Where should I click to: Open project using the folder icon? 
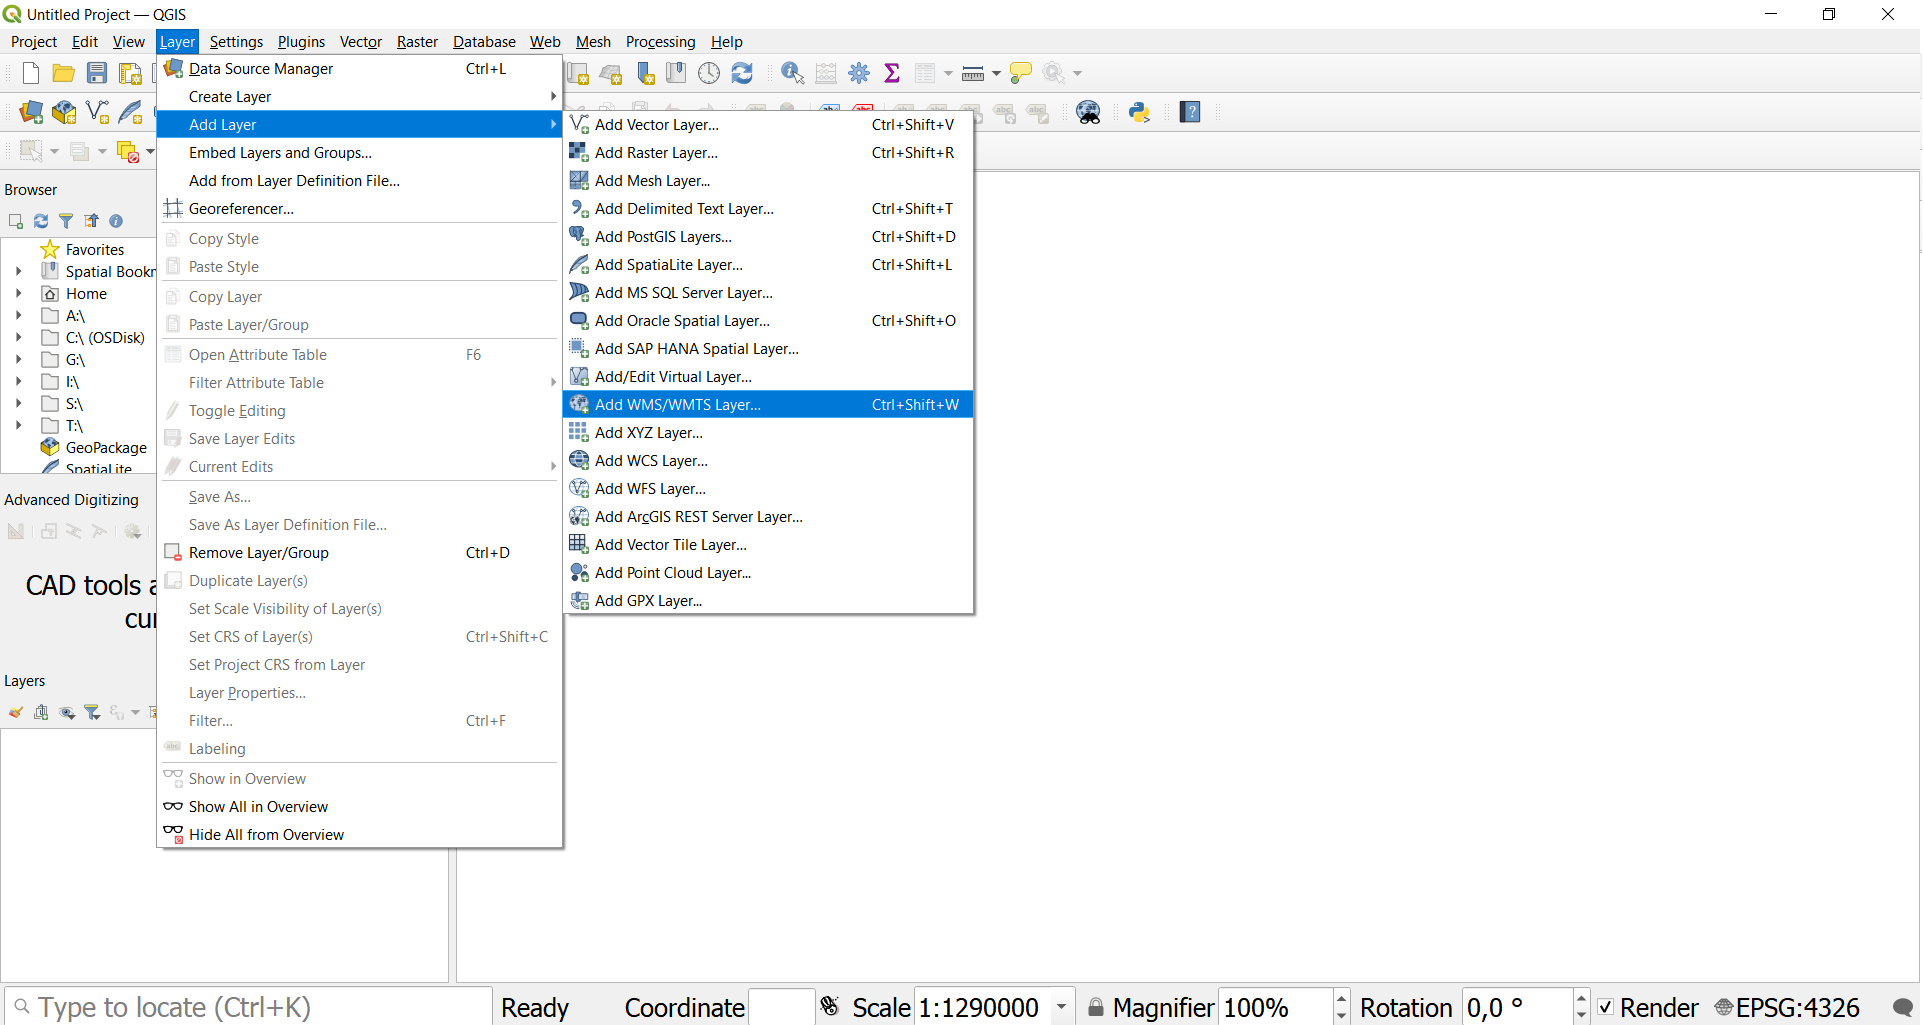click(x=64, y=73)
